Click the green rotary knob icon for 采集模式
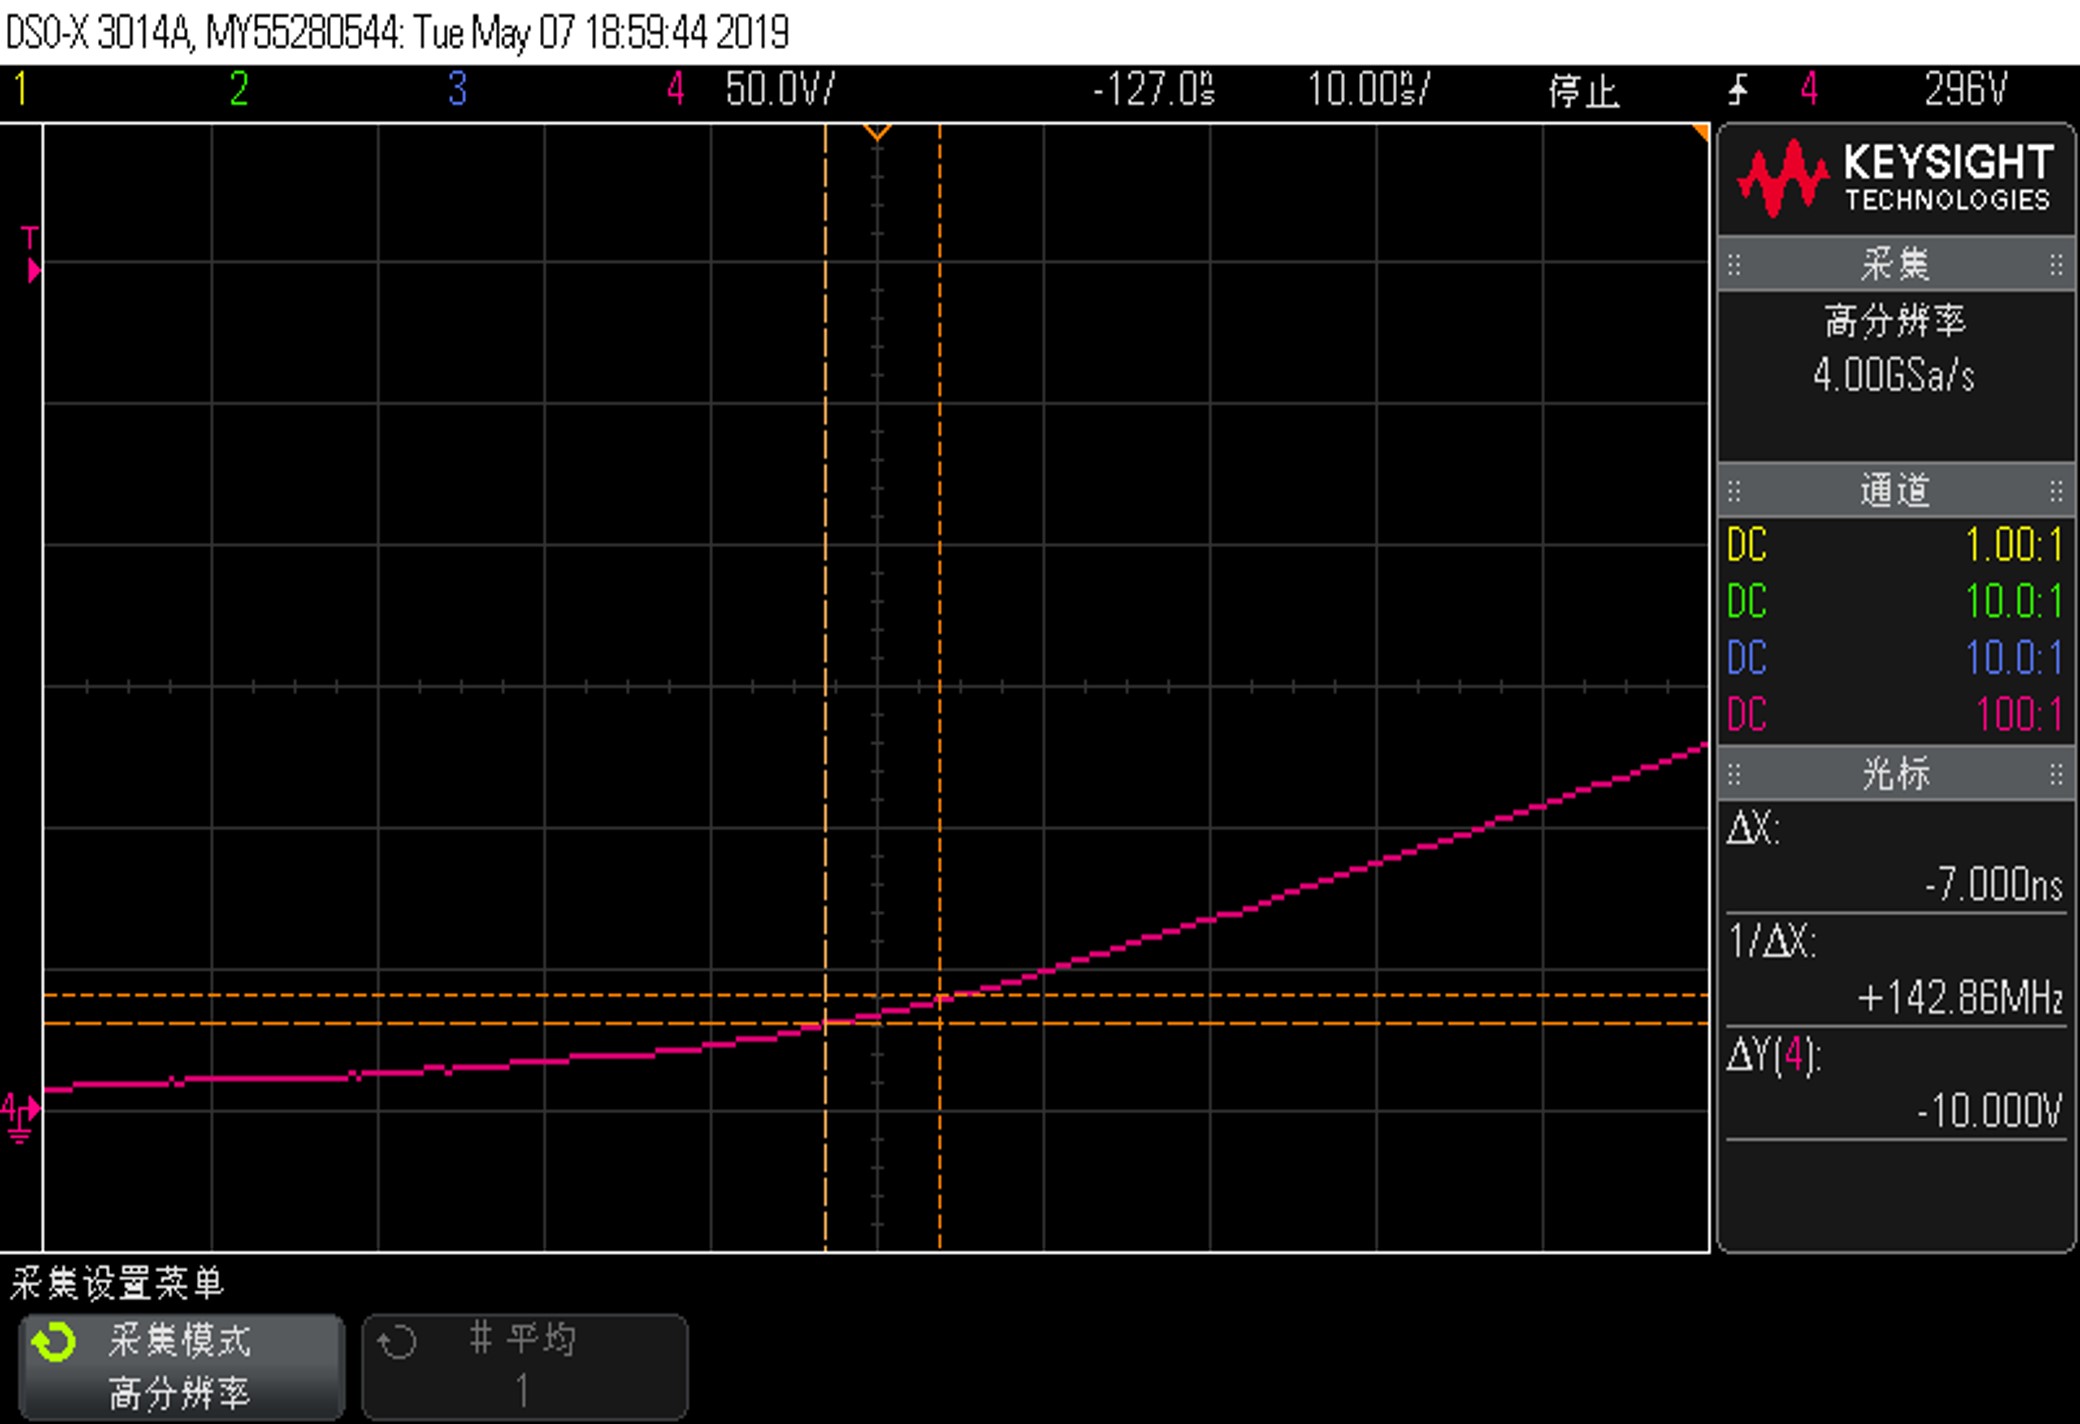The width and height of the screenshot is (2080, 1424). [x=54, y=1342]
